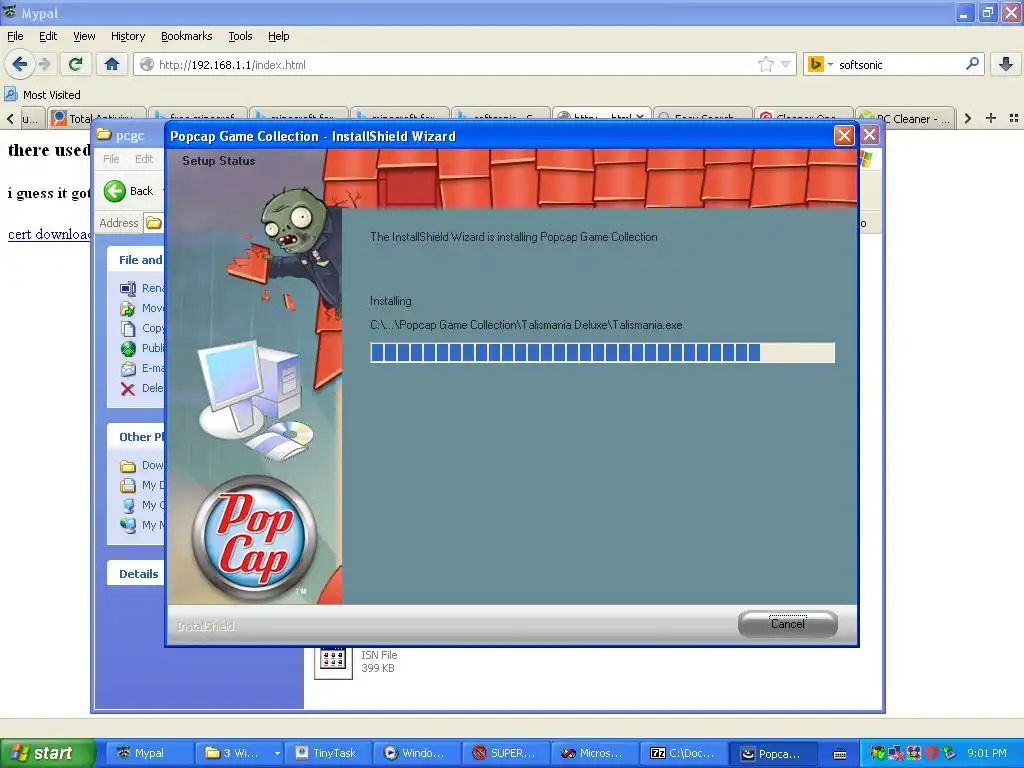Click Delete this file red X icon
This screenshot has width=1024, height=768.
[127, 389]
